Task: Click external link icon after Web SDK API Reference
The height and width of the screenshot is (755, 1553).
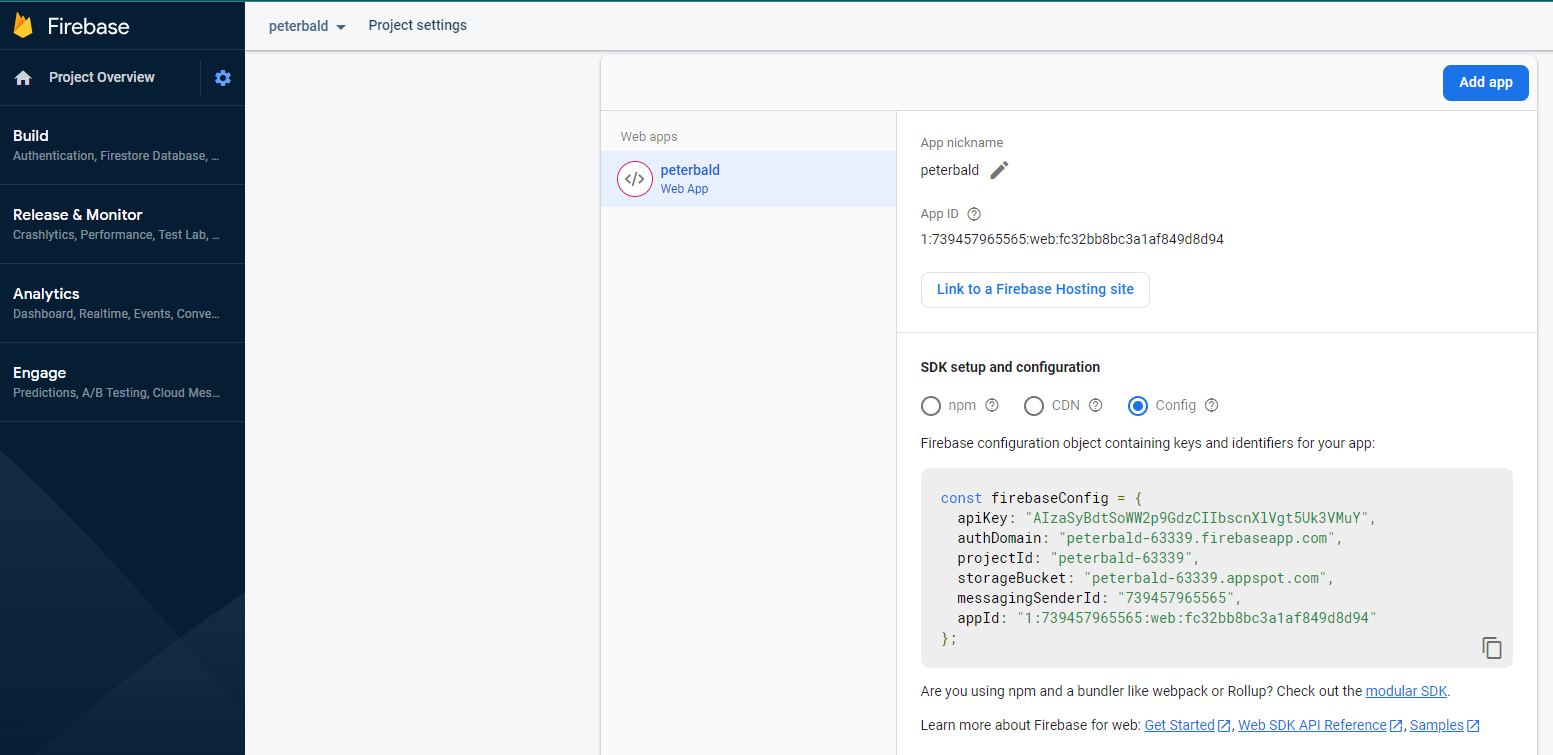Action: (x=1396, y=726)
